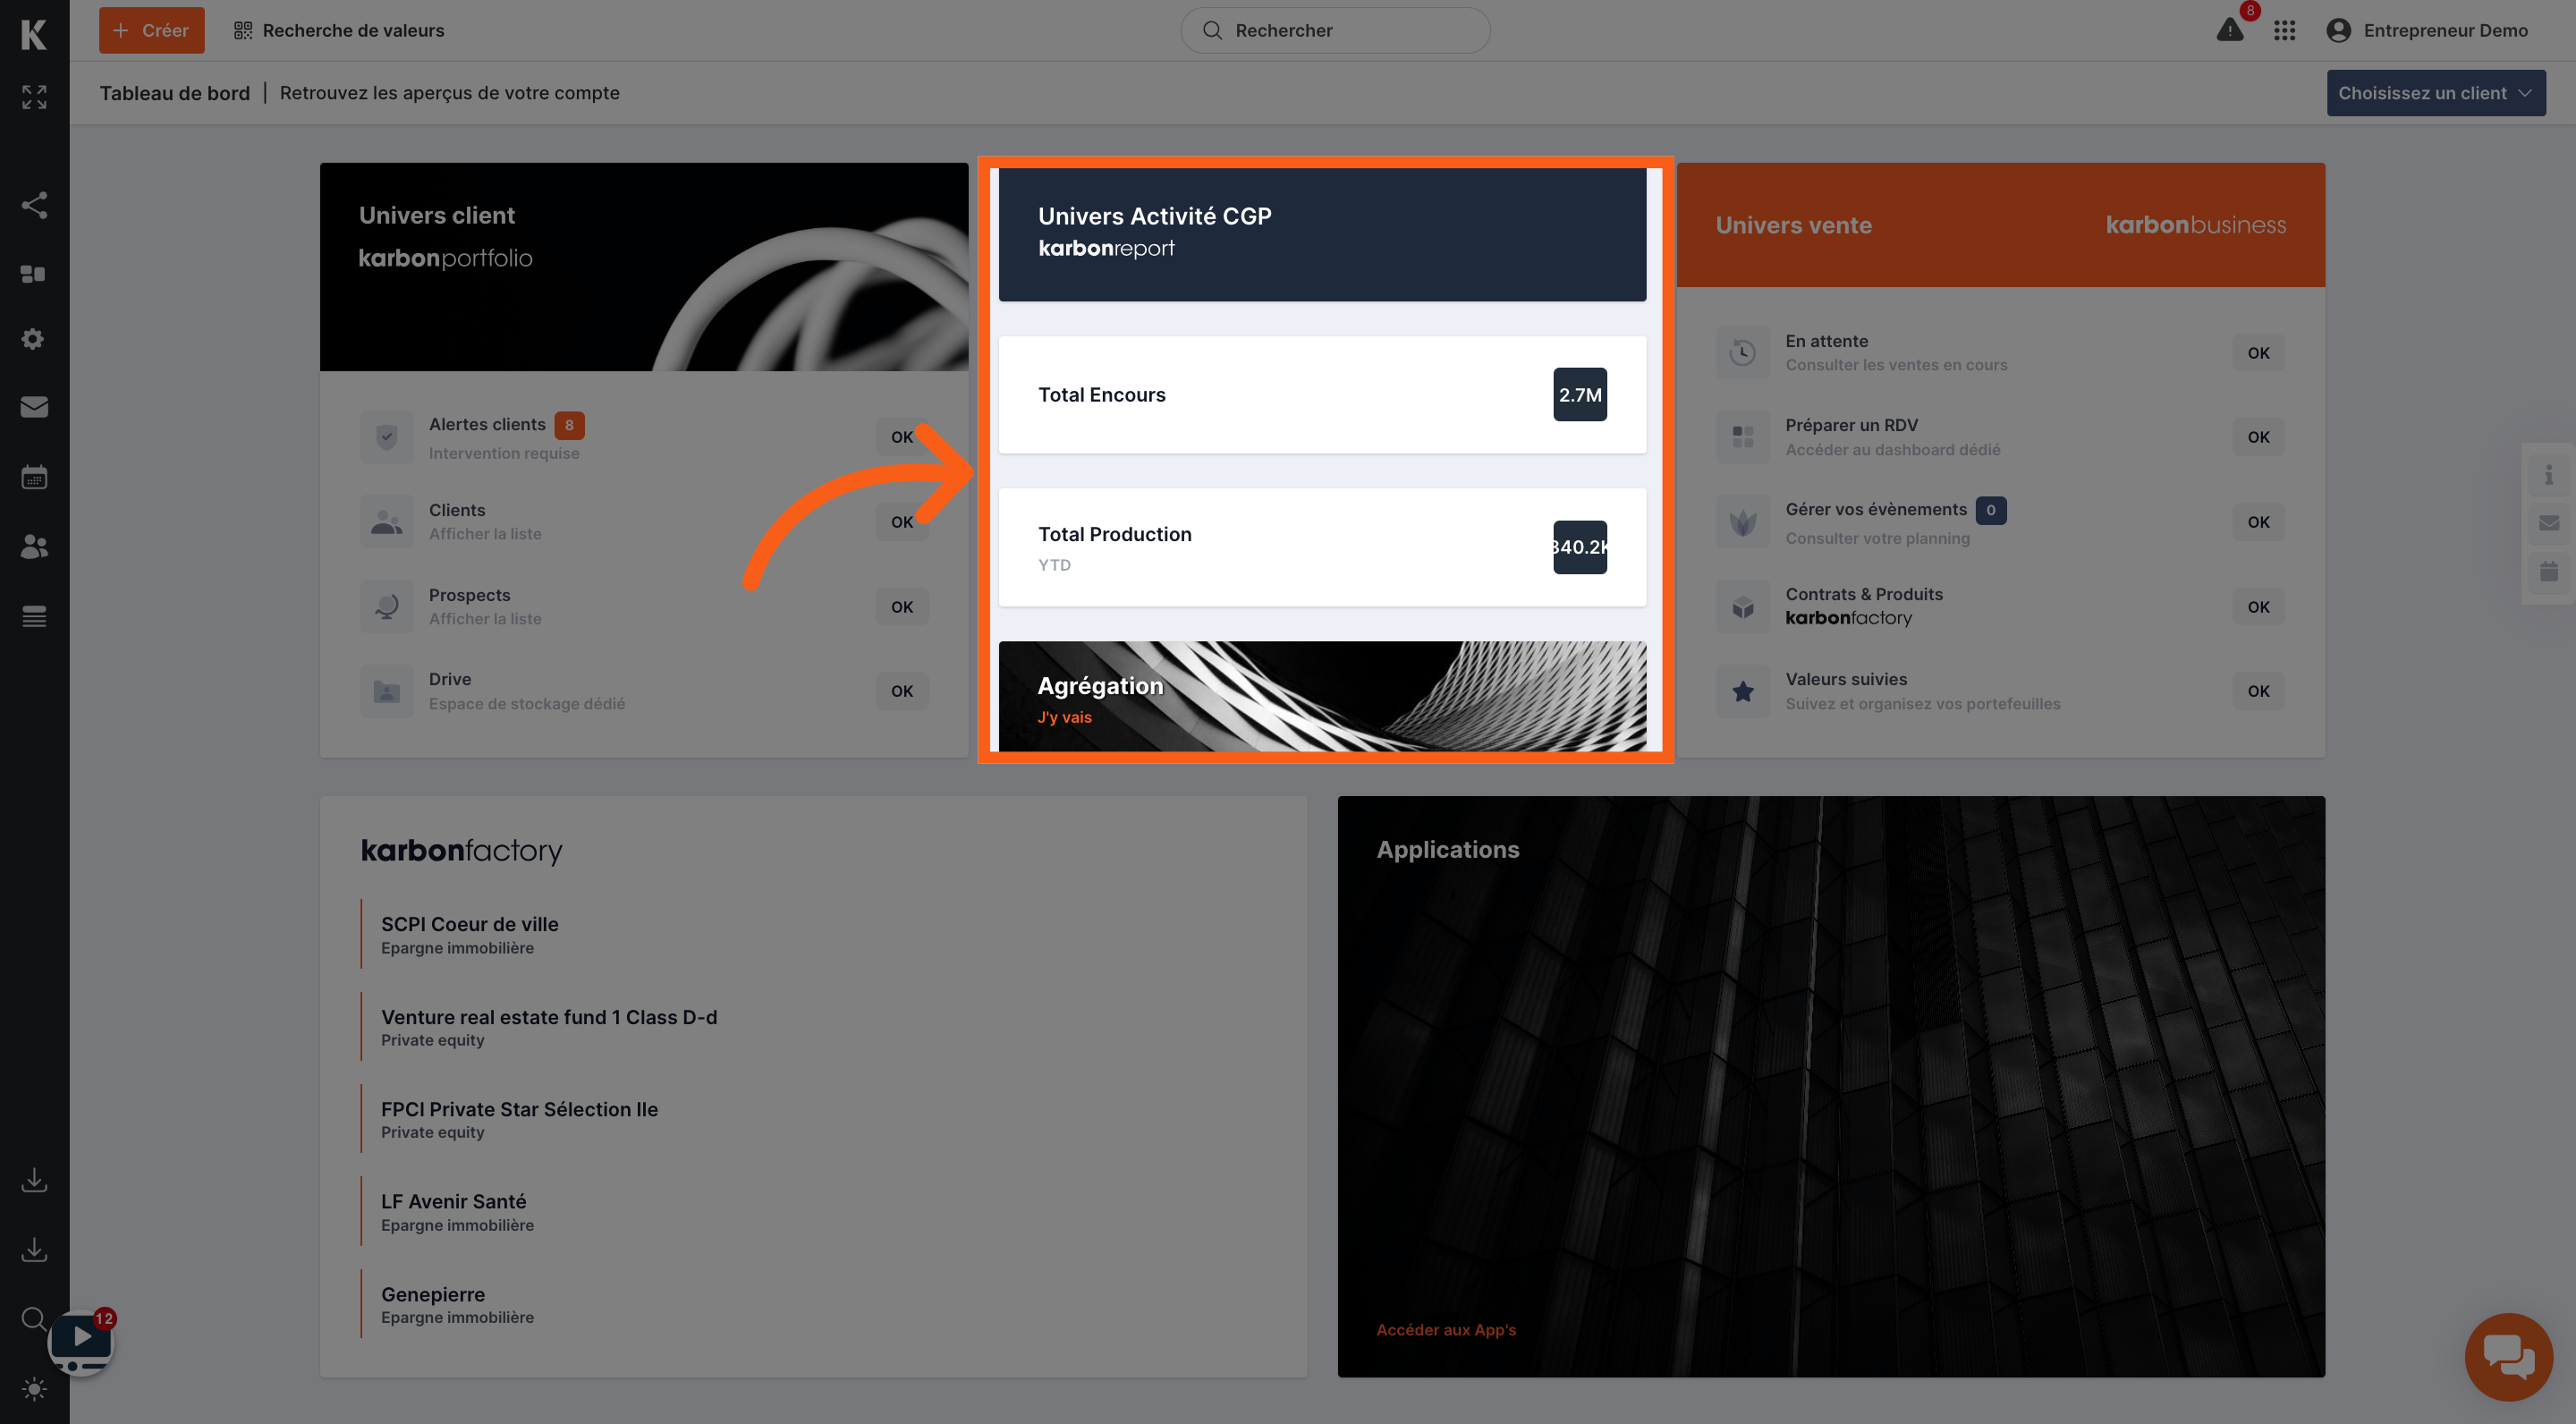Open the calendar icon in left sidebar
The height and width of the screenshot is (1424, 2576).
(x=34, y=477)
